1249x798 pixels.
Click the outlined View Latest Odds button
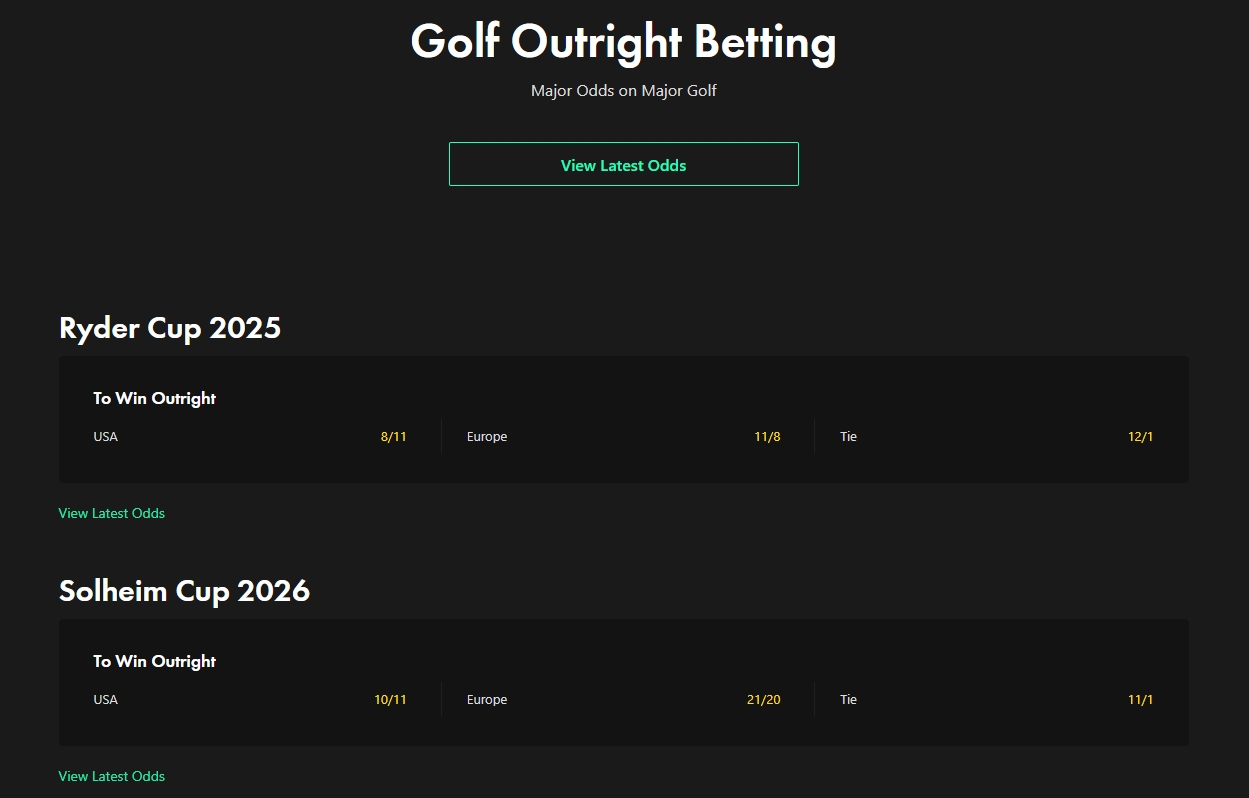coord(623,165)
